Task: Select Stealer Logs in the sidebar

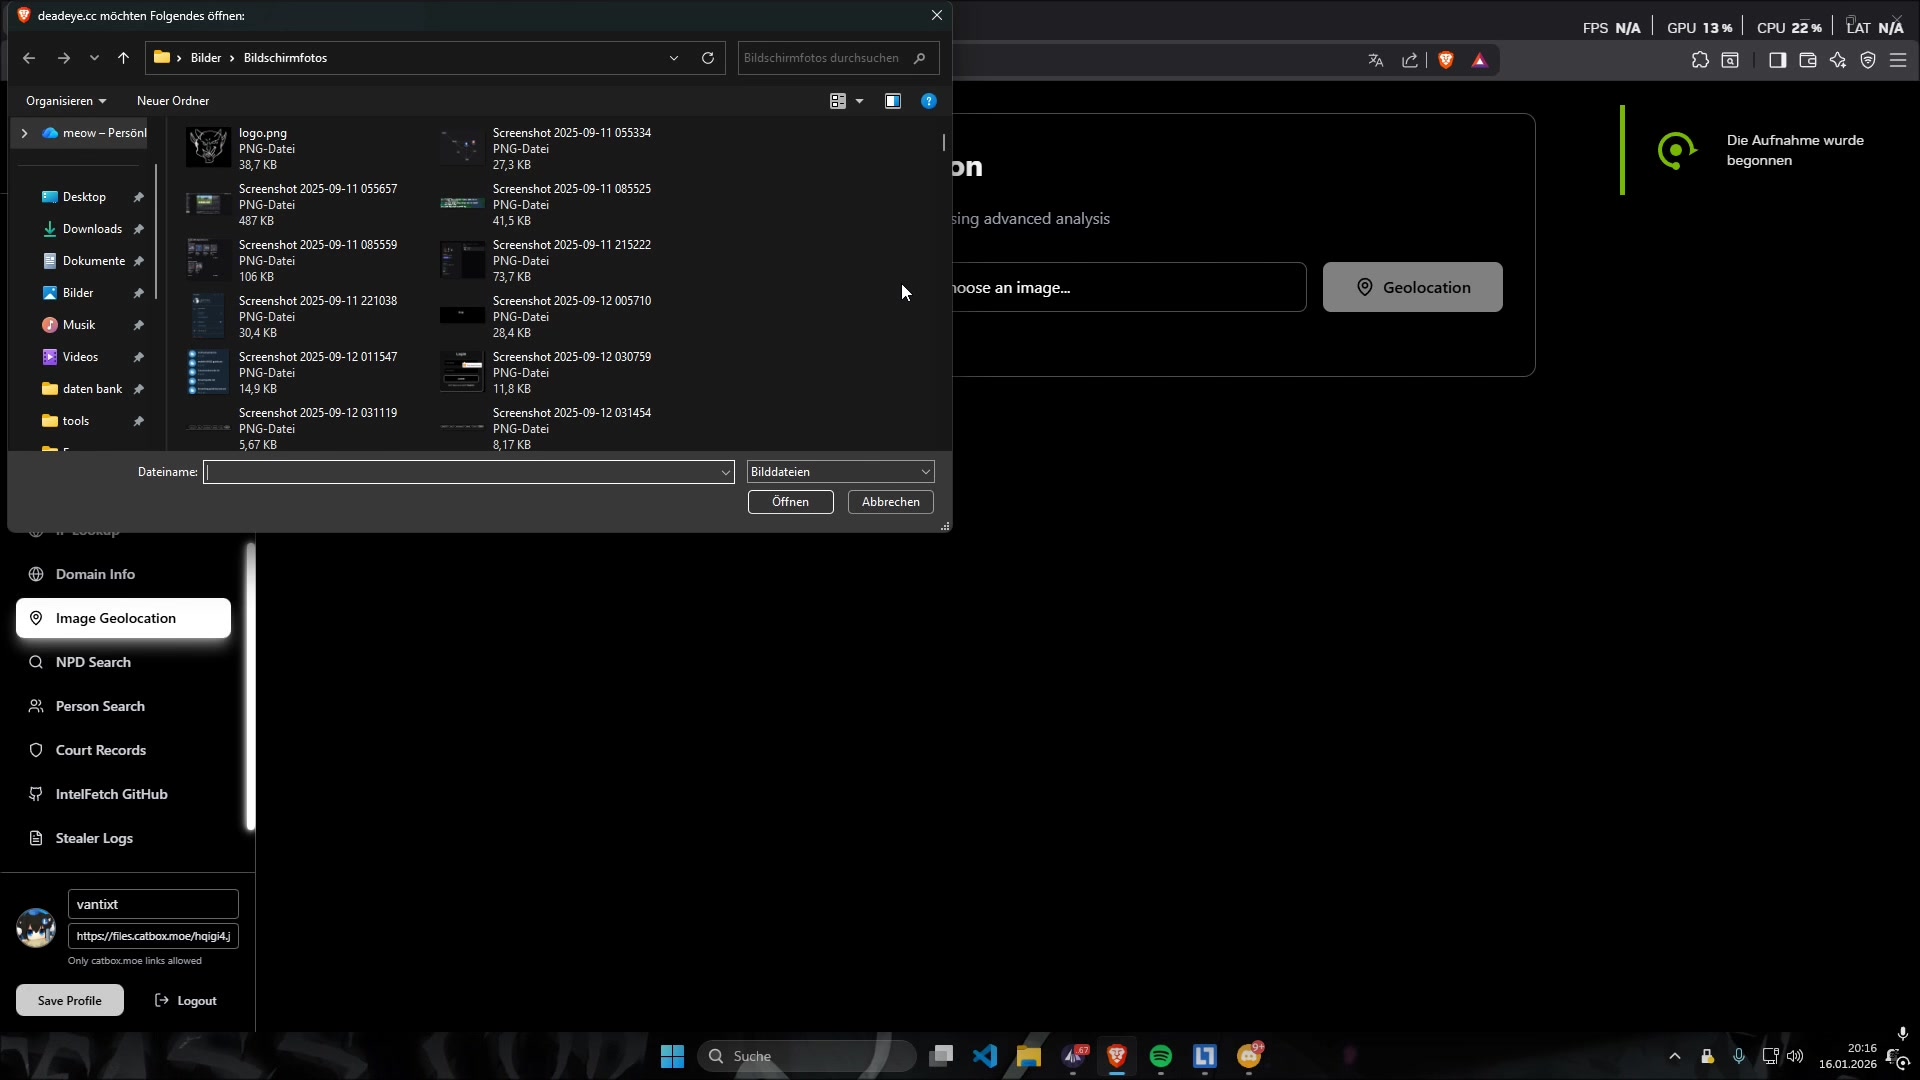Action: tap(94, 838)
